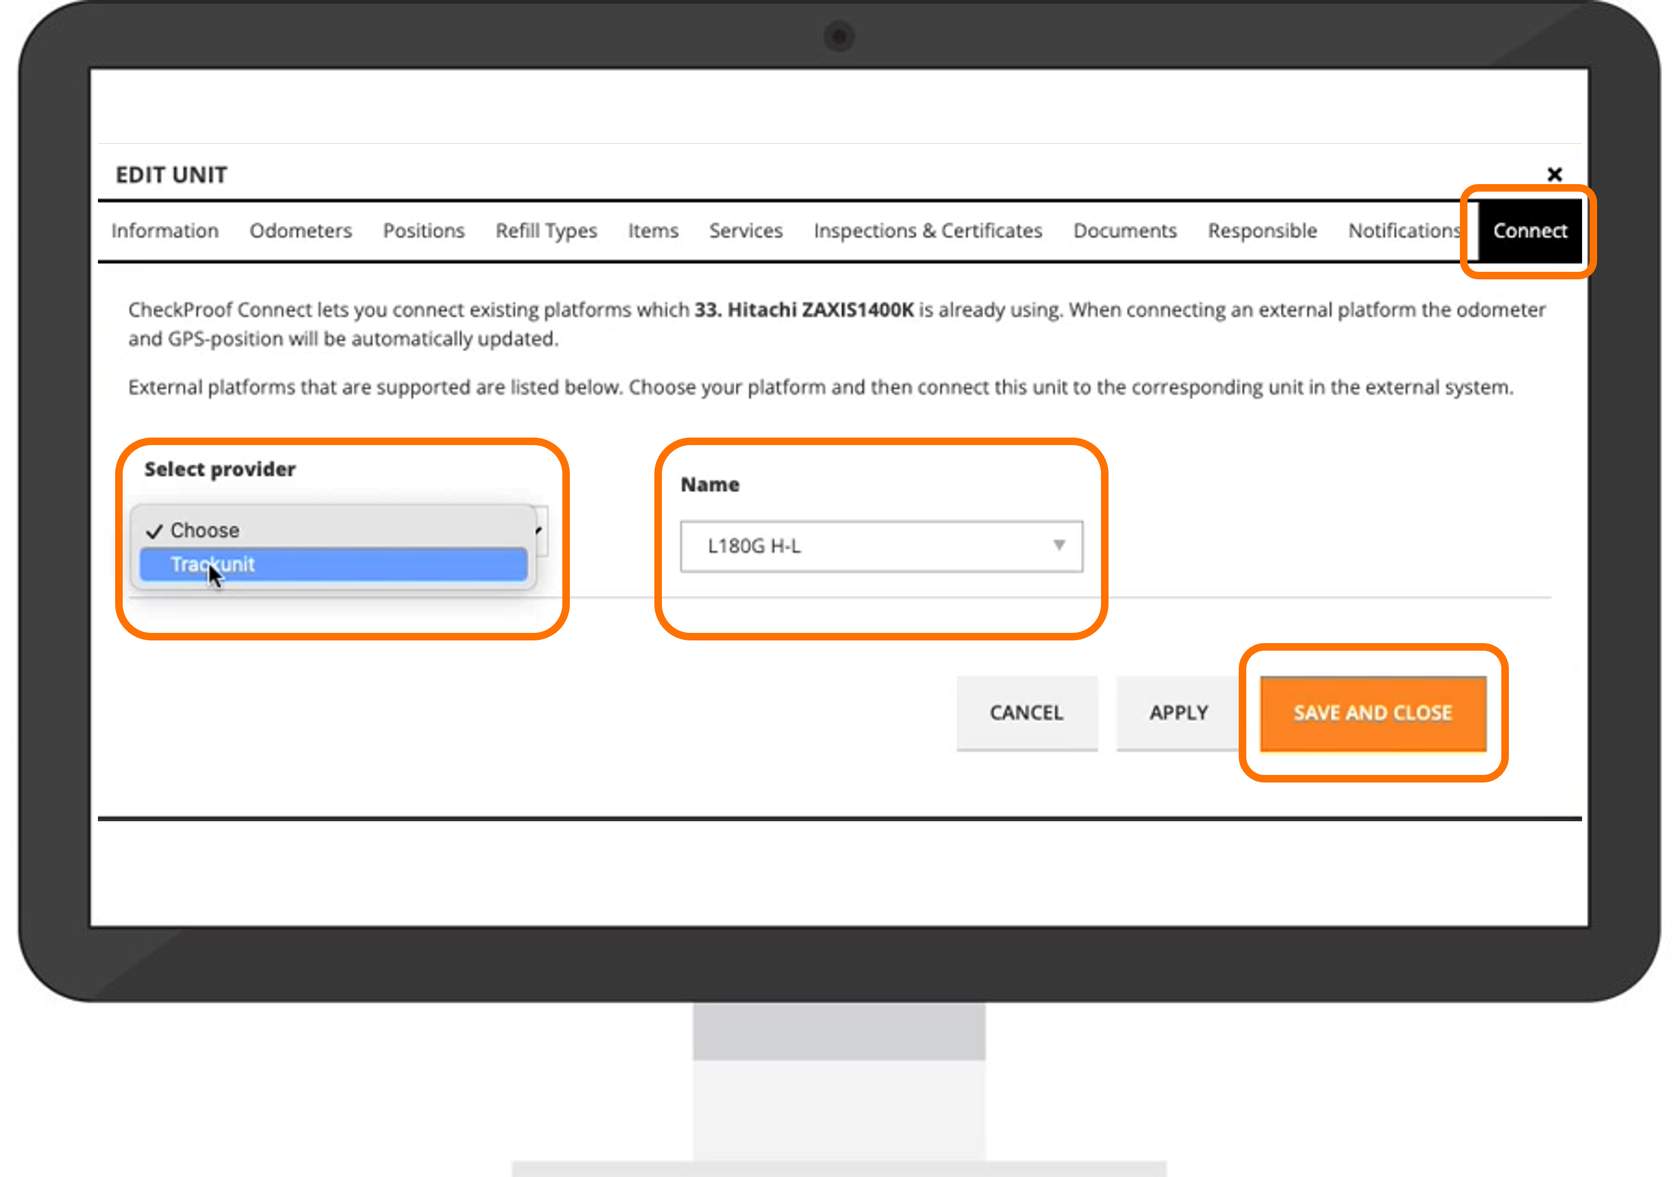The width and height of the screenshot is (1680, 1177).
Task: Switch to the Services tab
Action: point(745,231)
